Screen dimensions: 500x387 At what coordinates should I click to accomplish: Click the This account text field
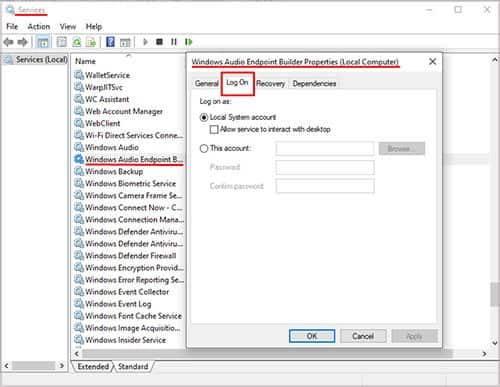coord(325,148)
